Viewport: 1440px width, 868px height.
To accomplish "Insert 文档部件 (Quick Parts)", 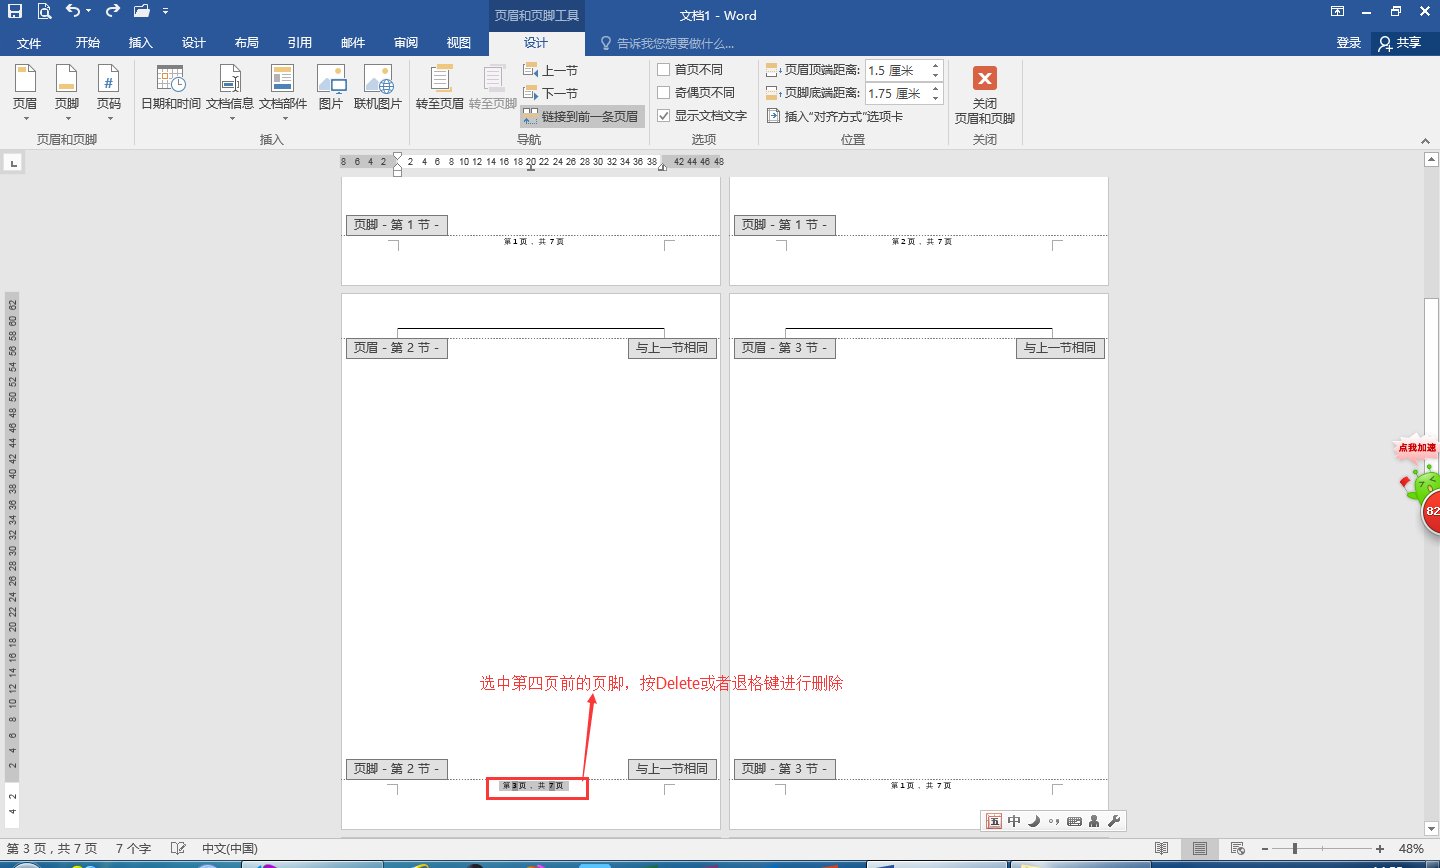I will pyautogui.click(x=283, y=90).
